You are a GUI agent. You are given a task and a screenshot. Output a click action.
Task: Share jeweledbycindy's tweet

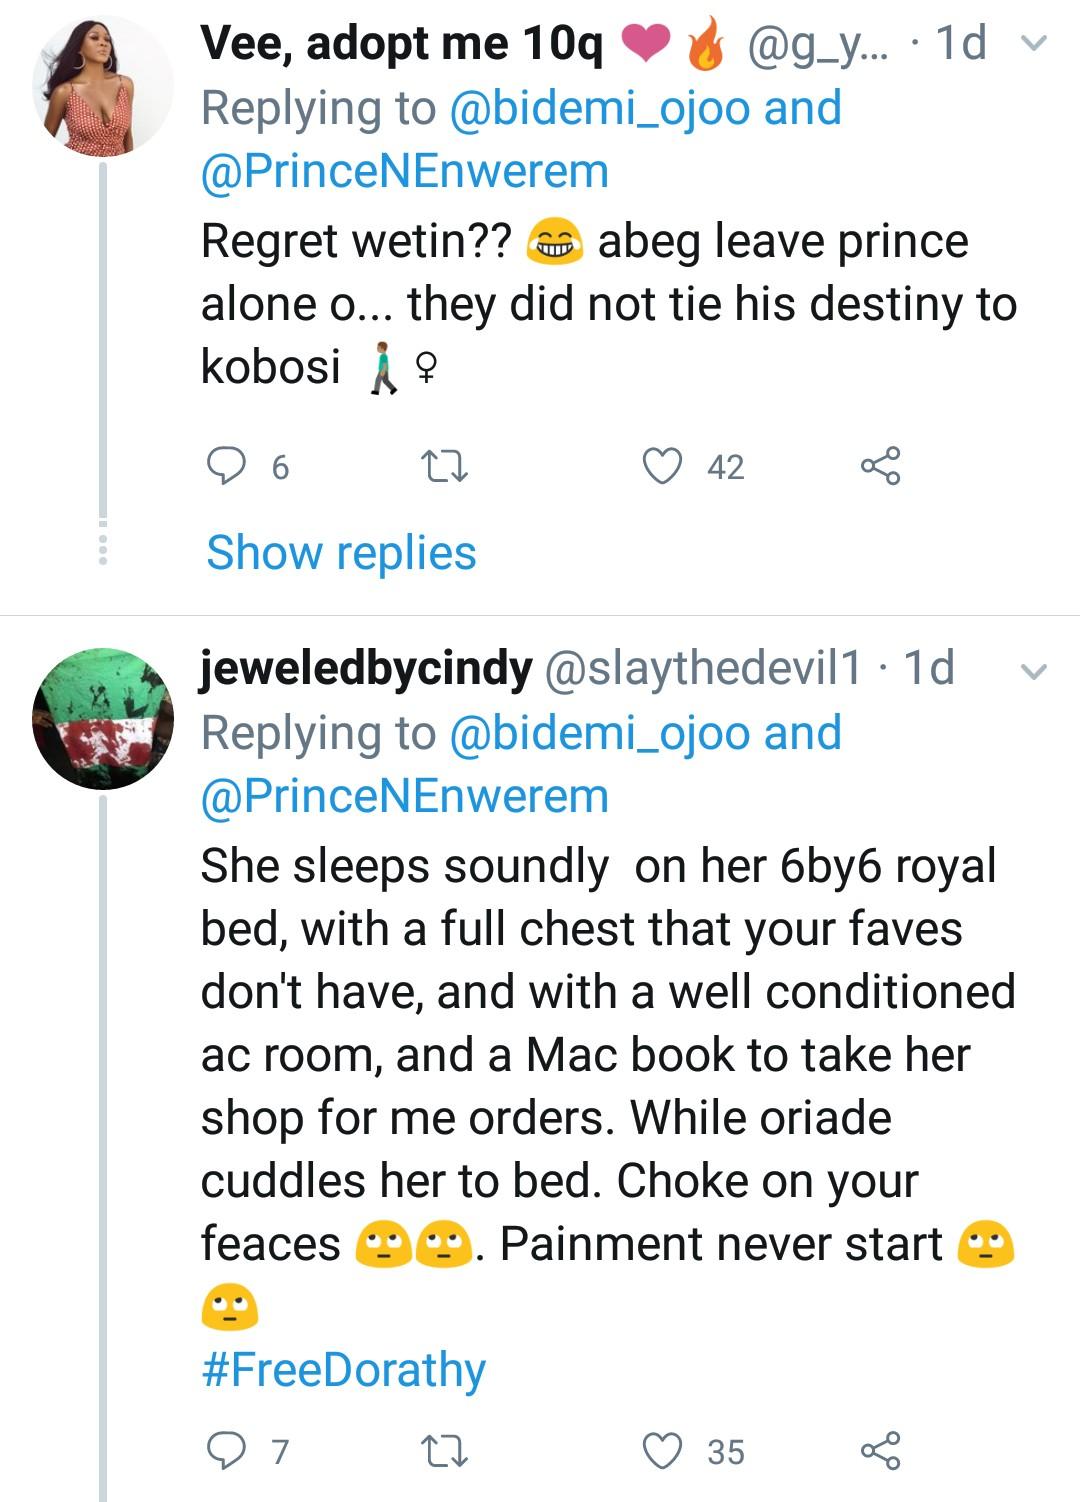click(x=880, y=1451)
